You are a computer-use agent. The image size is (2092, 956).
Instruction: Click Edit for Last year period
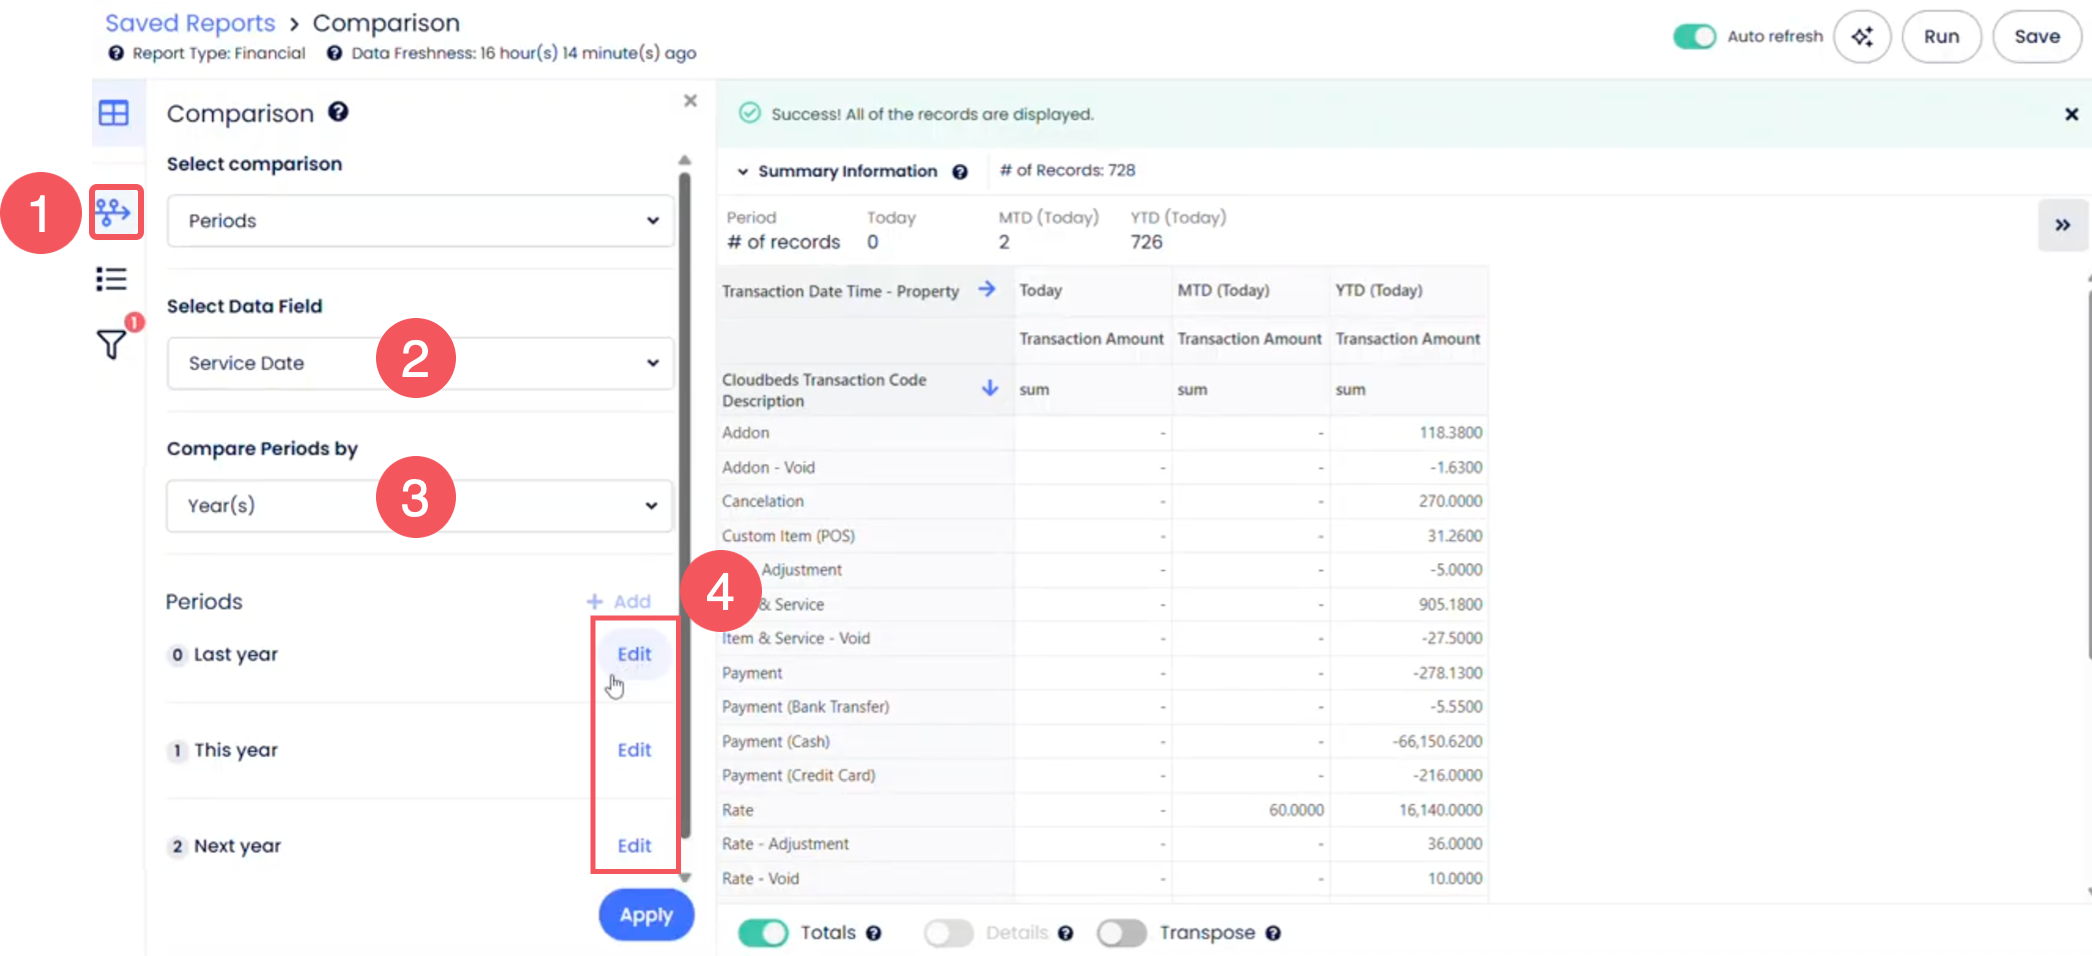click(634, 654)
